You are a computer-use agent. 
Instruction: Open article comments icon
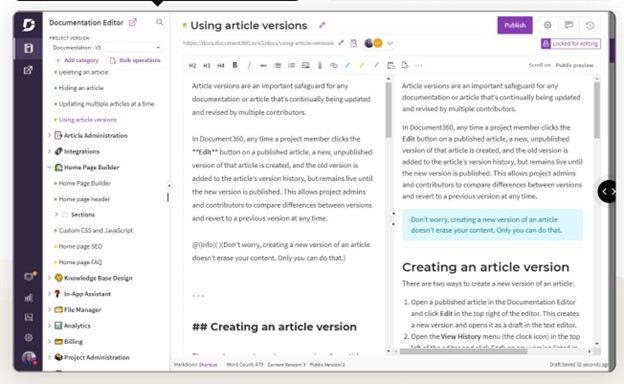point(569,25)
